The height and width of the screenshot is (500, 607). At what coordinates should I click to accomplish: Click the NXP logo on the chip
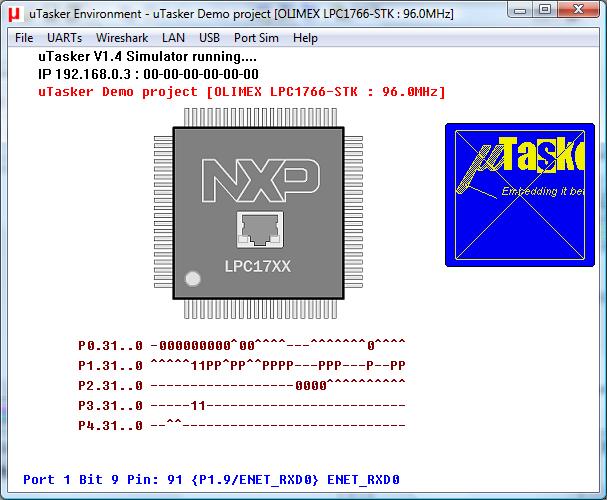261,181
